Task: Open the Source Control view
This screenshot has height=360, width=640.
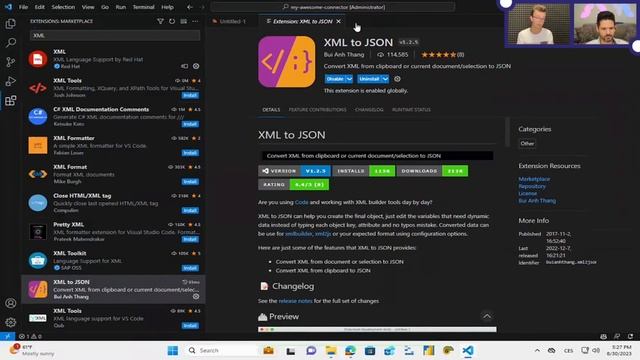Action: pyautogui.click(x=11, y=62)
